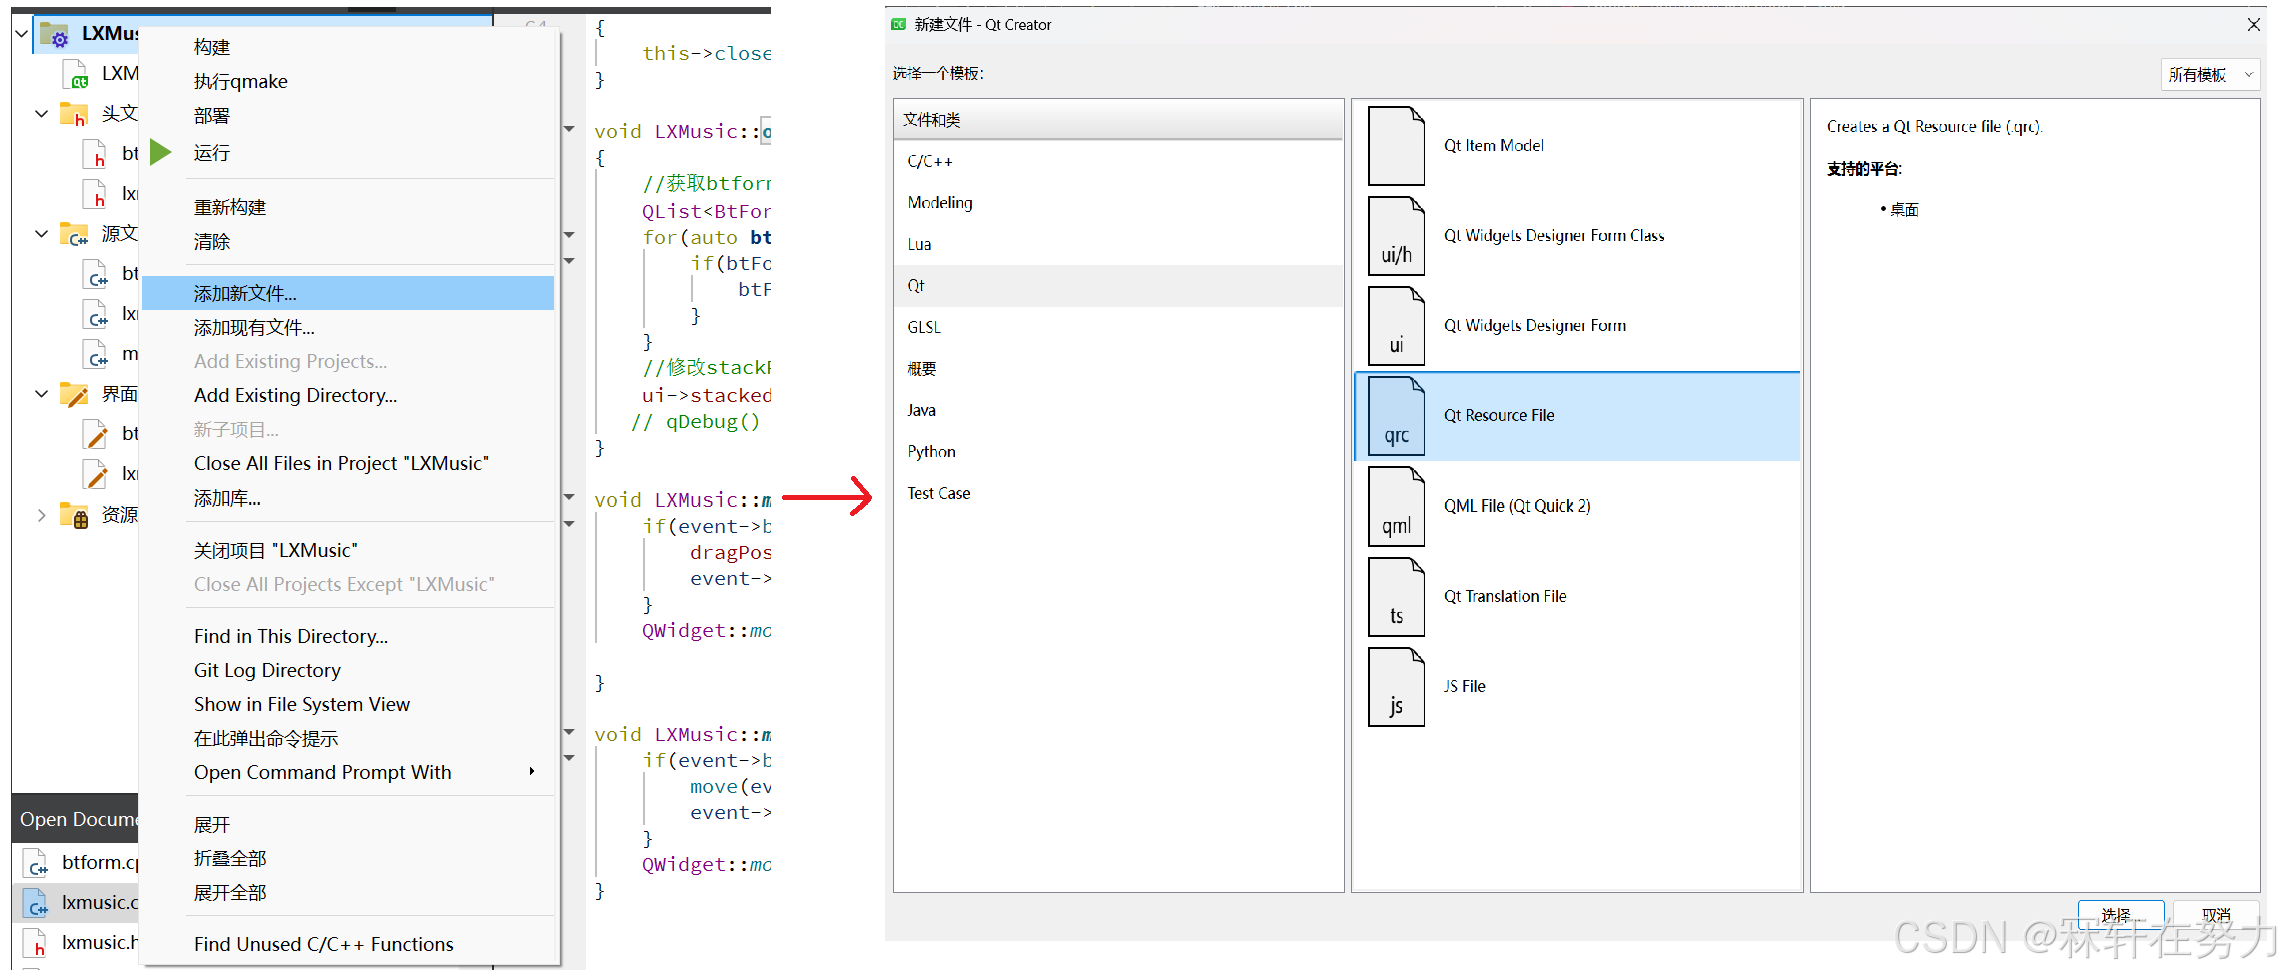Choose 展开 from the context menu
The image size is (2286, 976).
point(212,825)
